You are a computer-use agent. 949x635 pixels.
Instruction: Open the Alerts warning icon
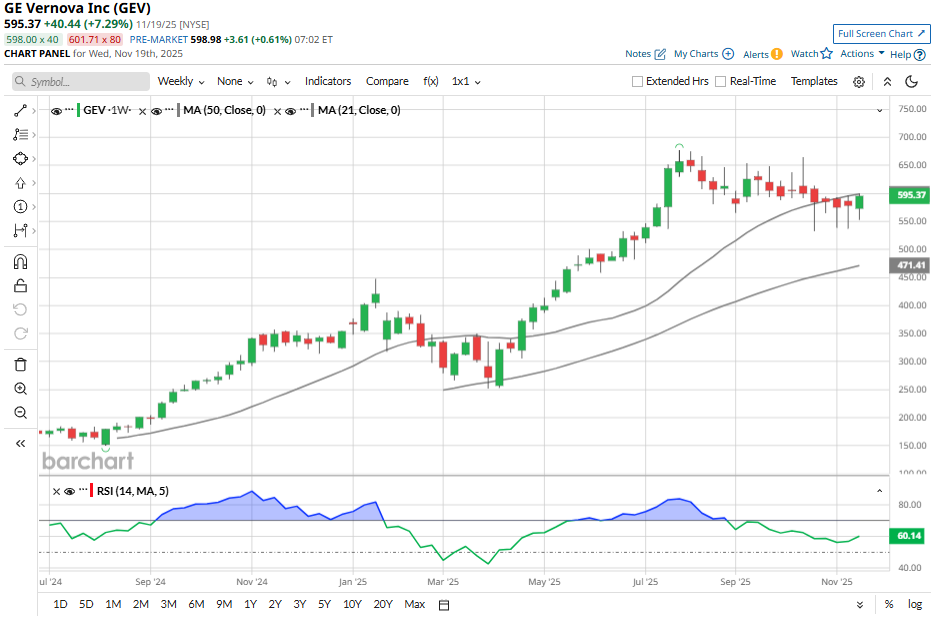[777, 54]
